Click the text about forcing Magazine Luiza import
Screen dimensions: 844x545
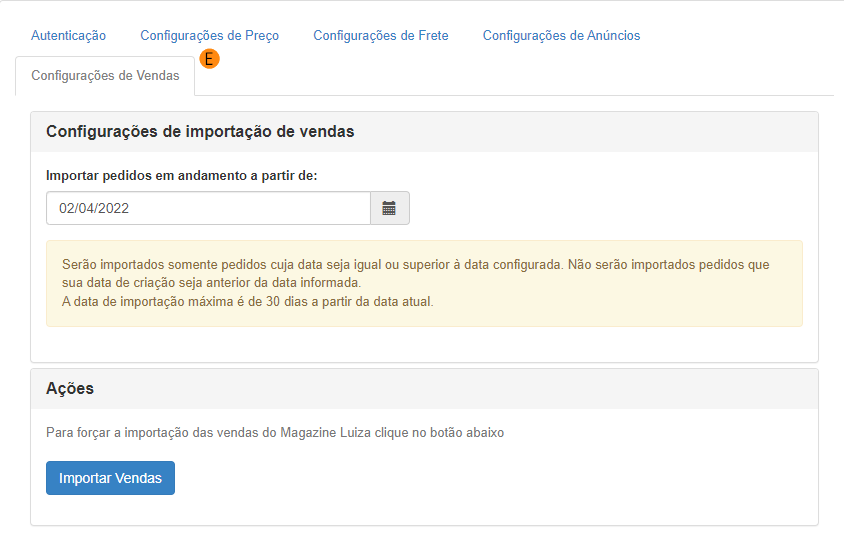click(275, 433)
